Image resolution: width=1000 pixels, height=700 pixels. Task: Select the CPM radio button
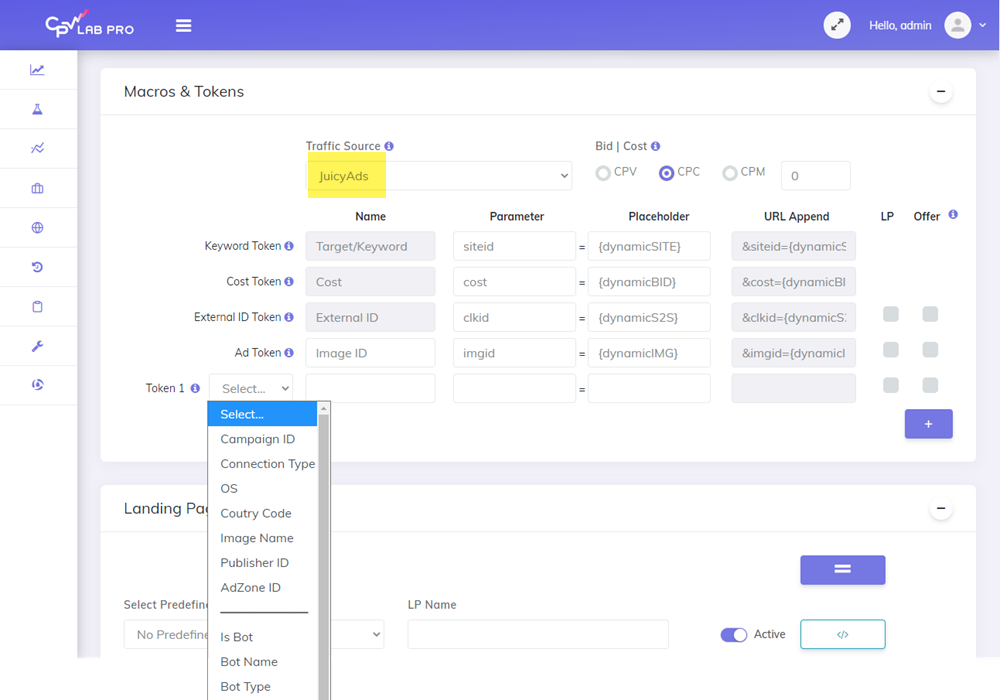(x=730, y=173)
